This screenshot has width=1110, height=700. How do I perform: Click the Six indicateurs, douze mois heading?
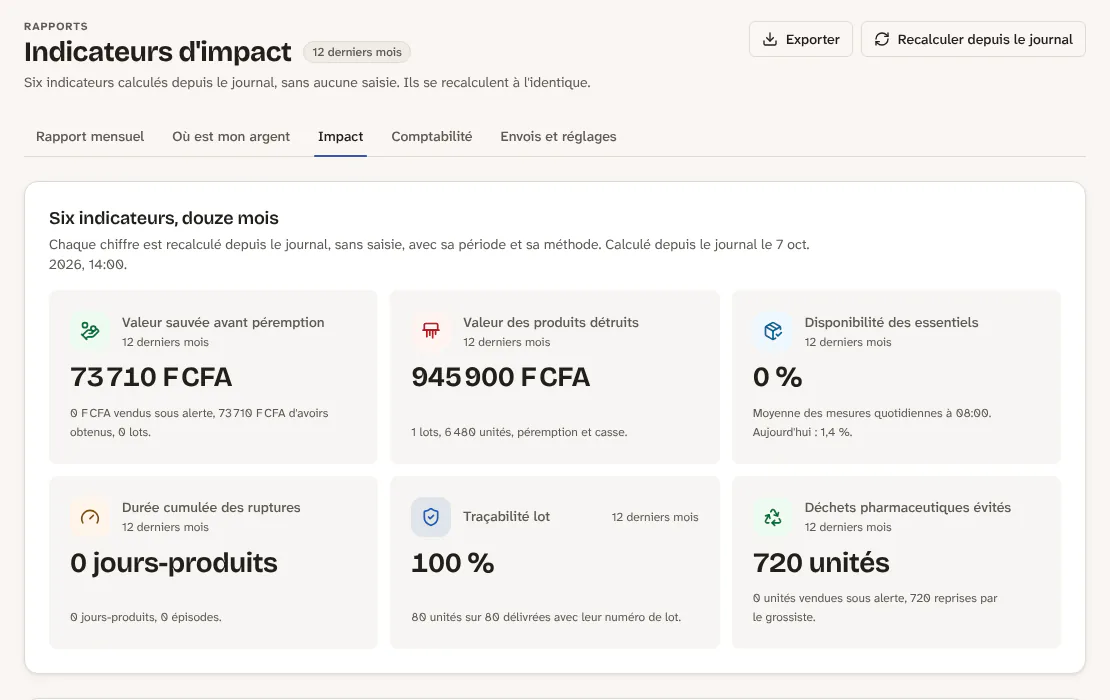[x=164, y=218]
